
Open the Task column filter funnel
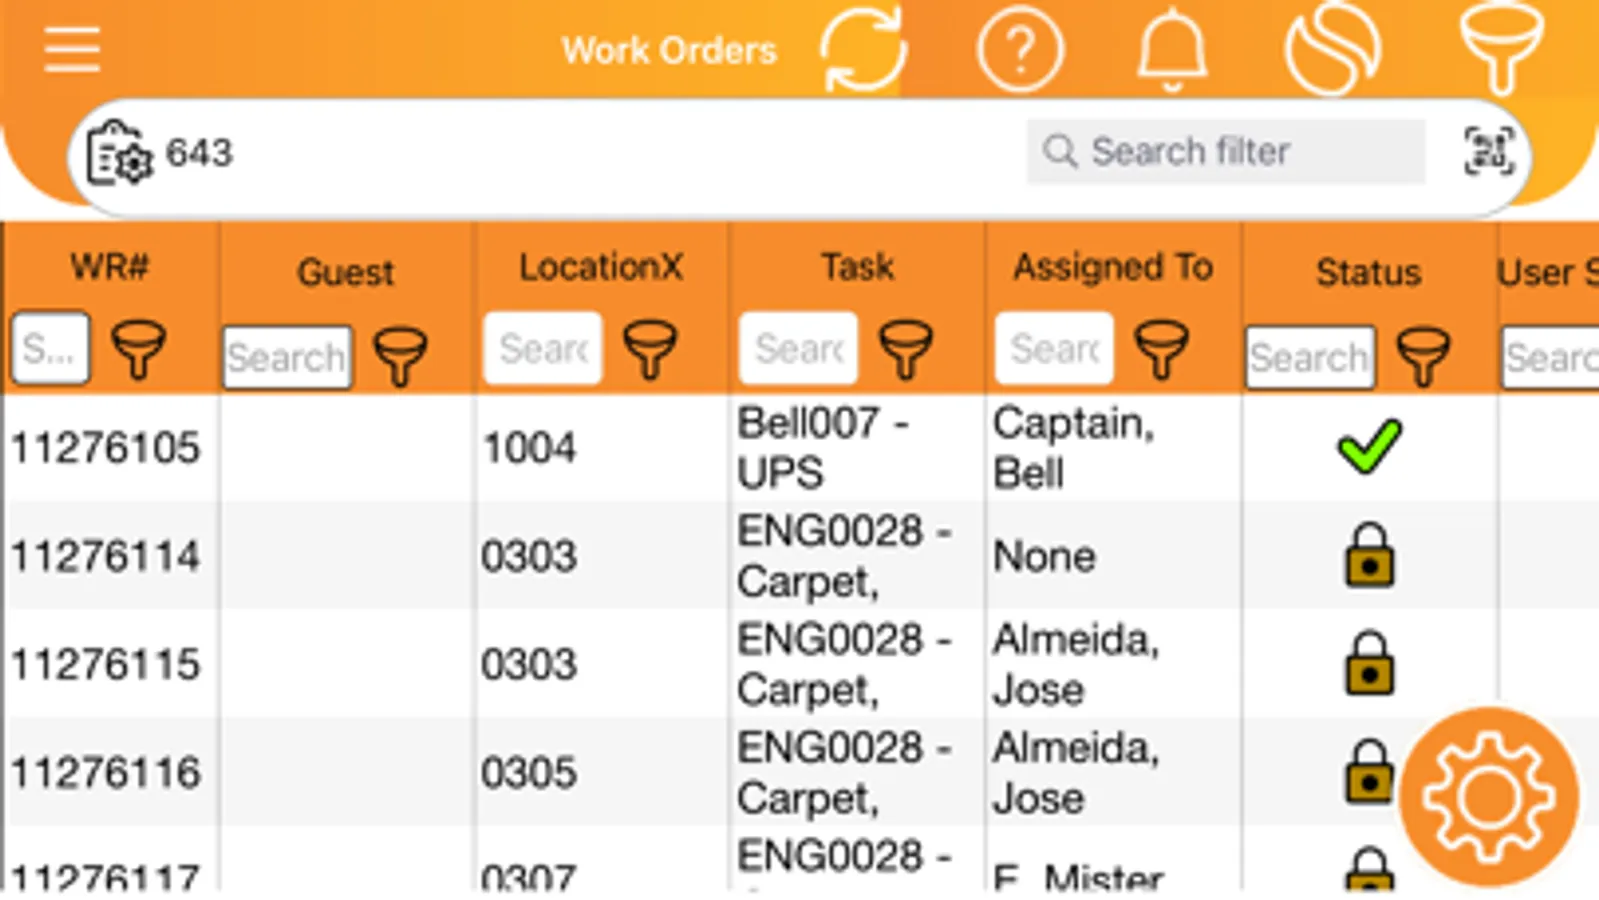(x=906, y=349)
